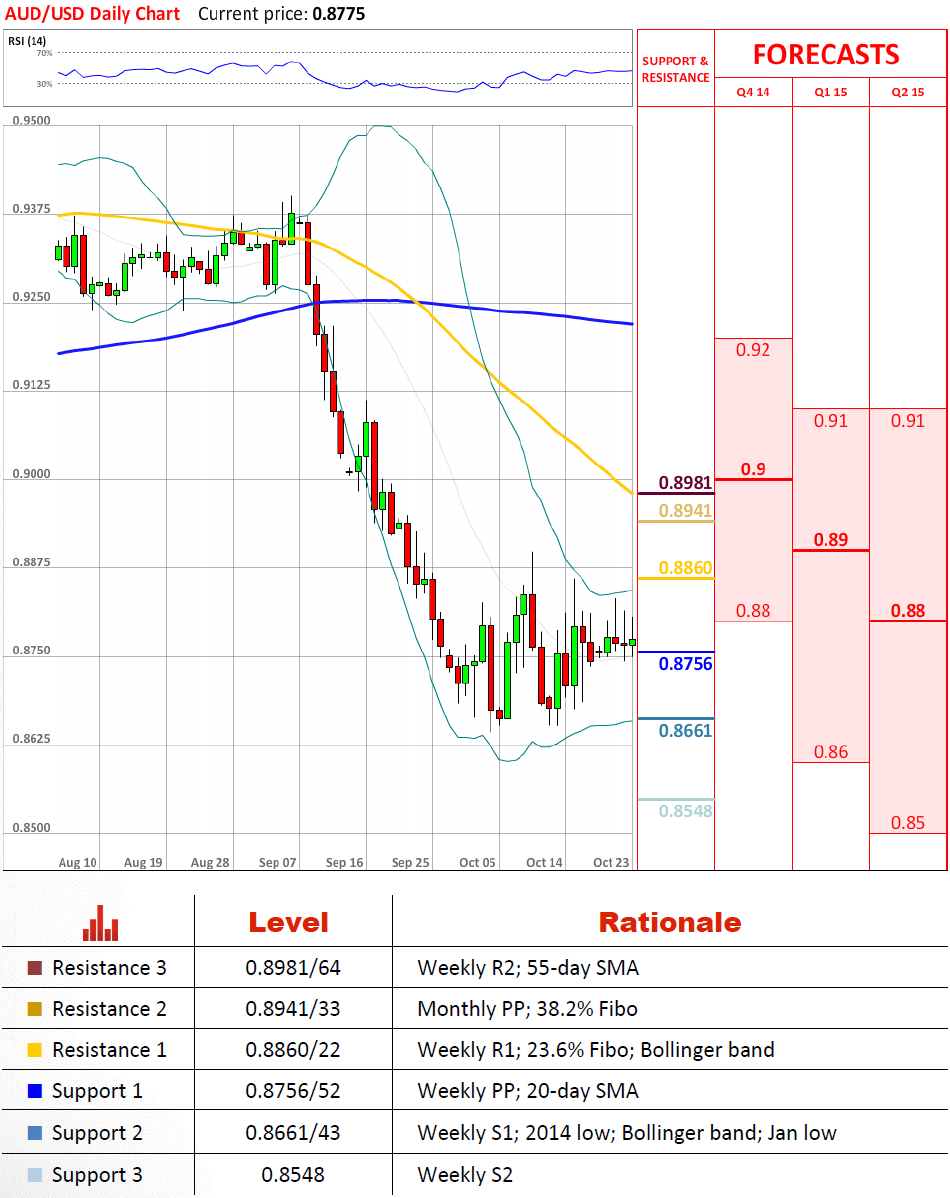Click the Support 2 steel-blue swatch

(34, 1133)
